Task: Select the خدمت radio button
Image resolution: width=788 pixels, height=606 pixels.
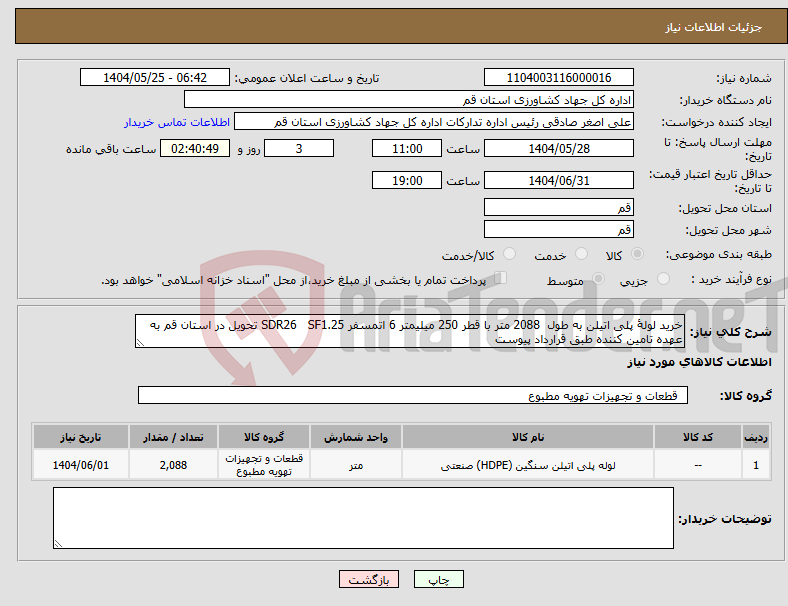Action: click(581, 254)
